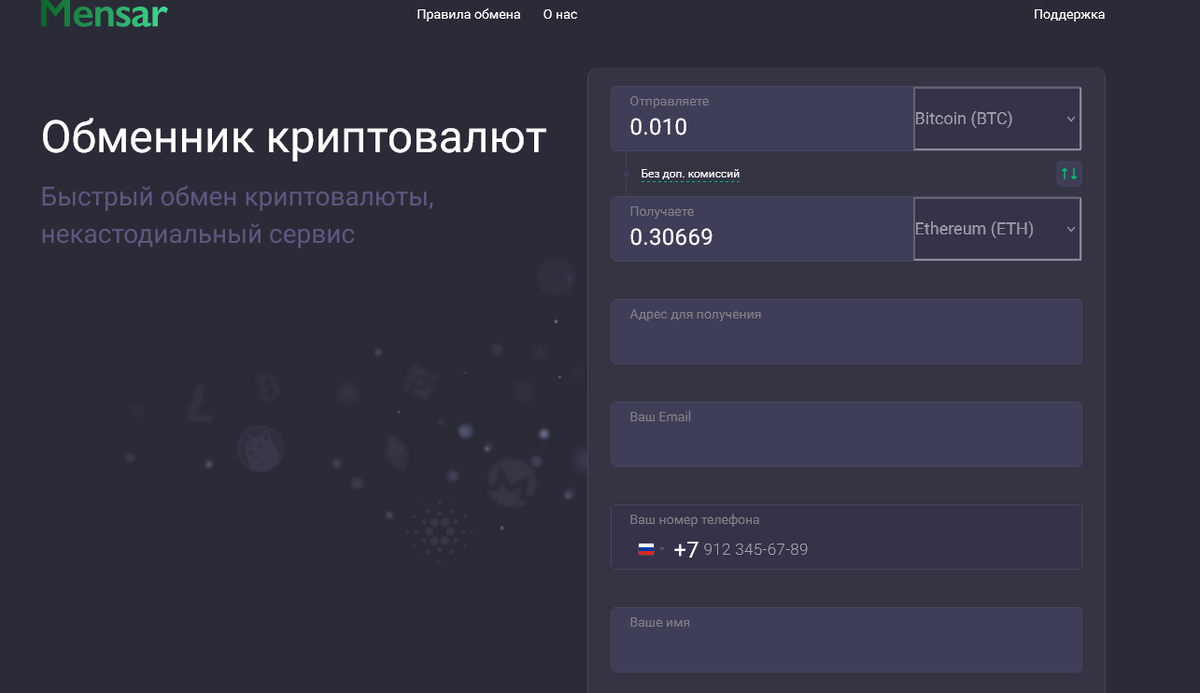Open the Bitcoin (BTC) currency dropdown
The image size is (1200, 693).
pos(996,118)
